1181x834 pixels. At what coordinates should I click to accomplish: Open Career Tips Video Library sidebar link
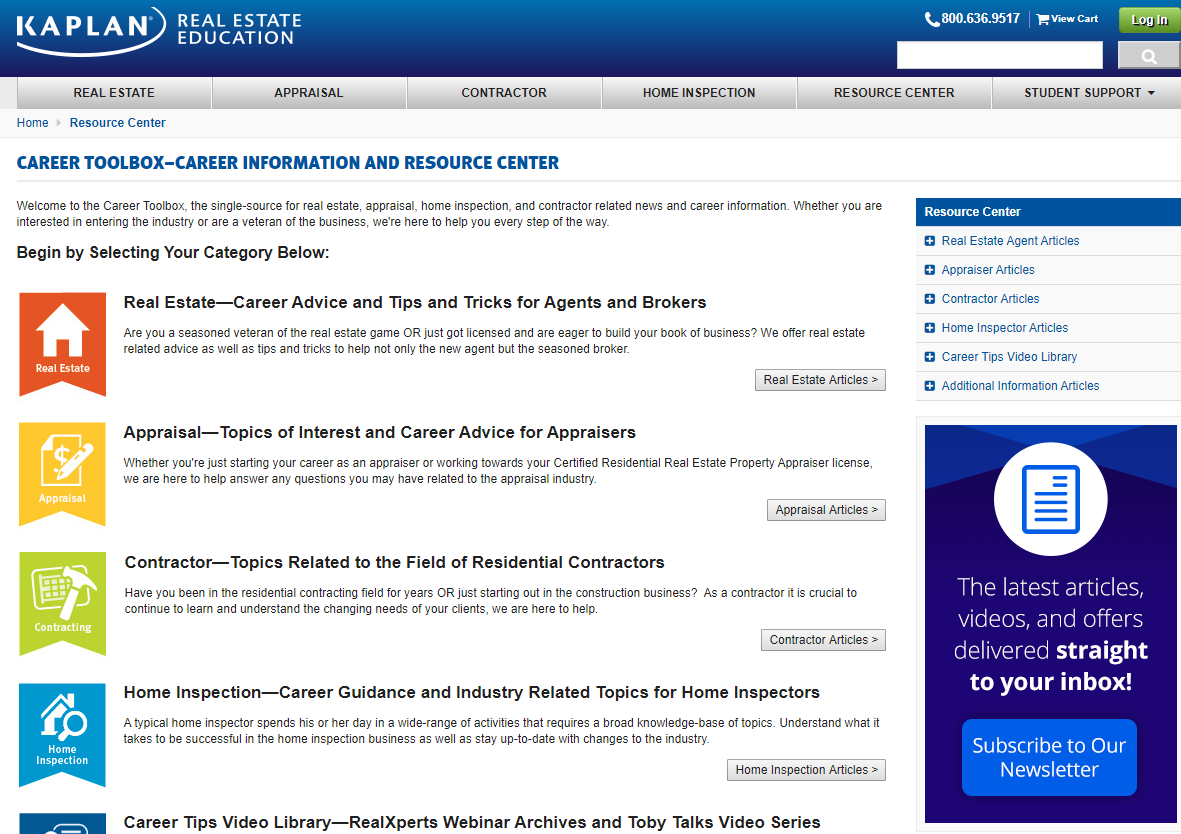[x=1009, y=357]
